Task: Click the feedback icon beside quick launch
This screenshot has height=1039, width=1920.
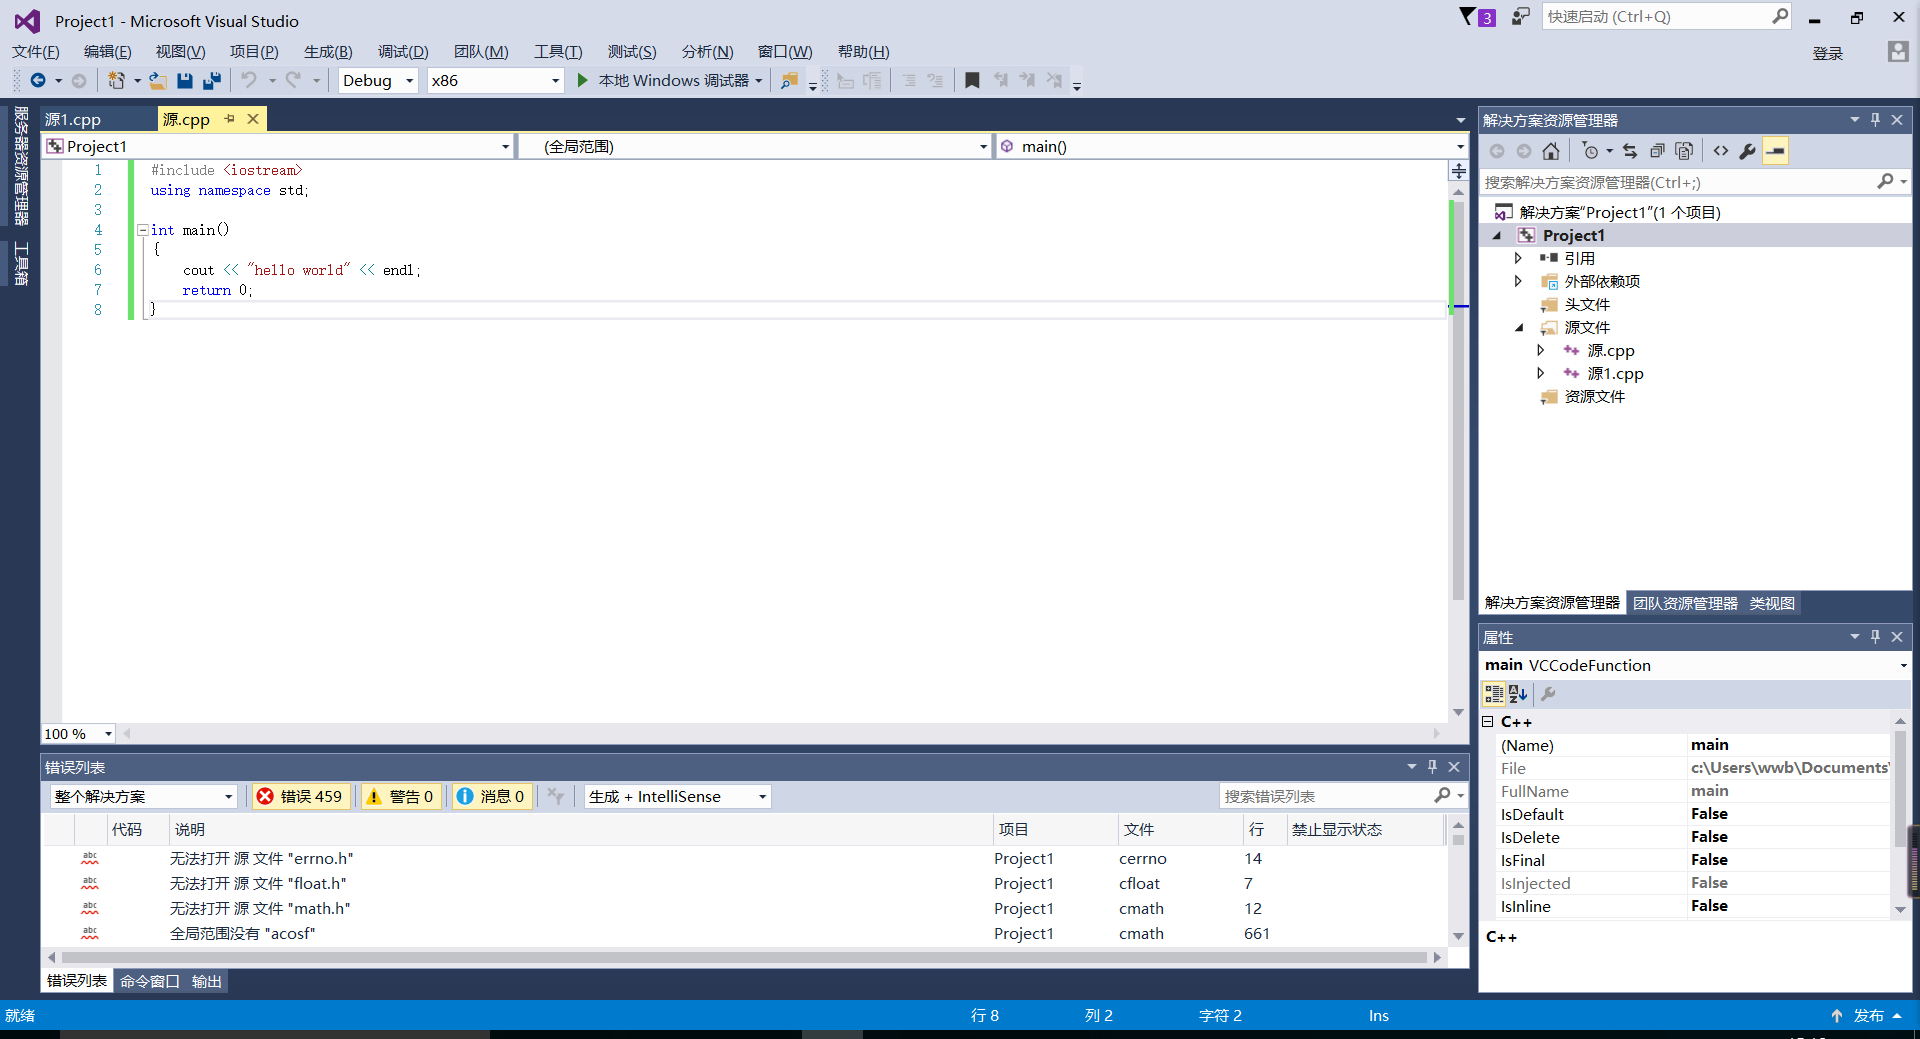Action: [1520, 16]
